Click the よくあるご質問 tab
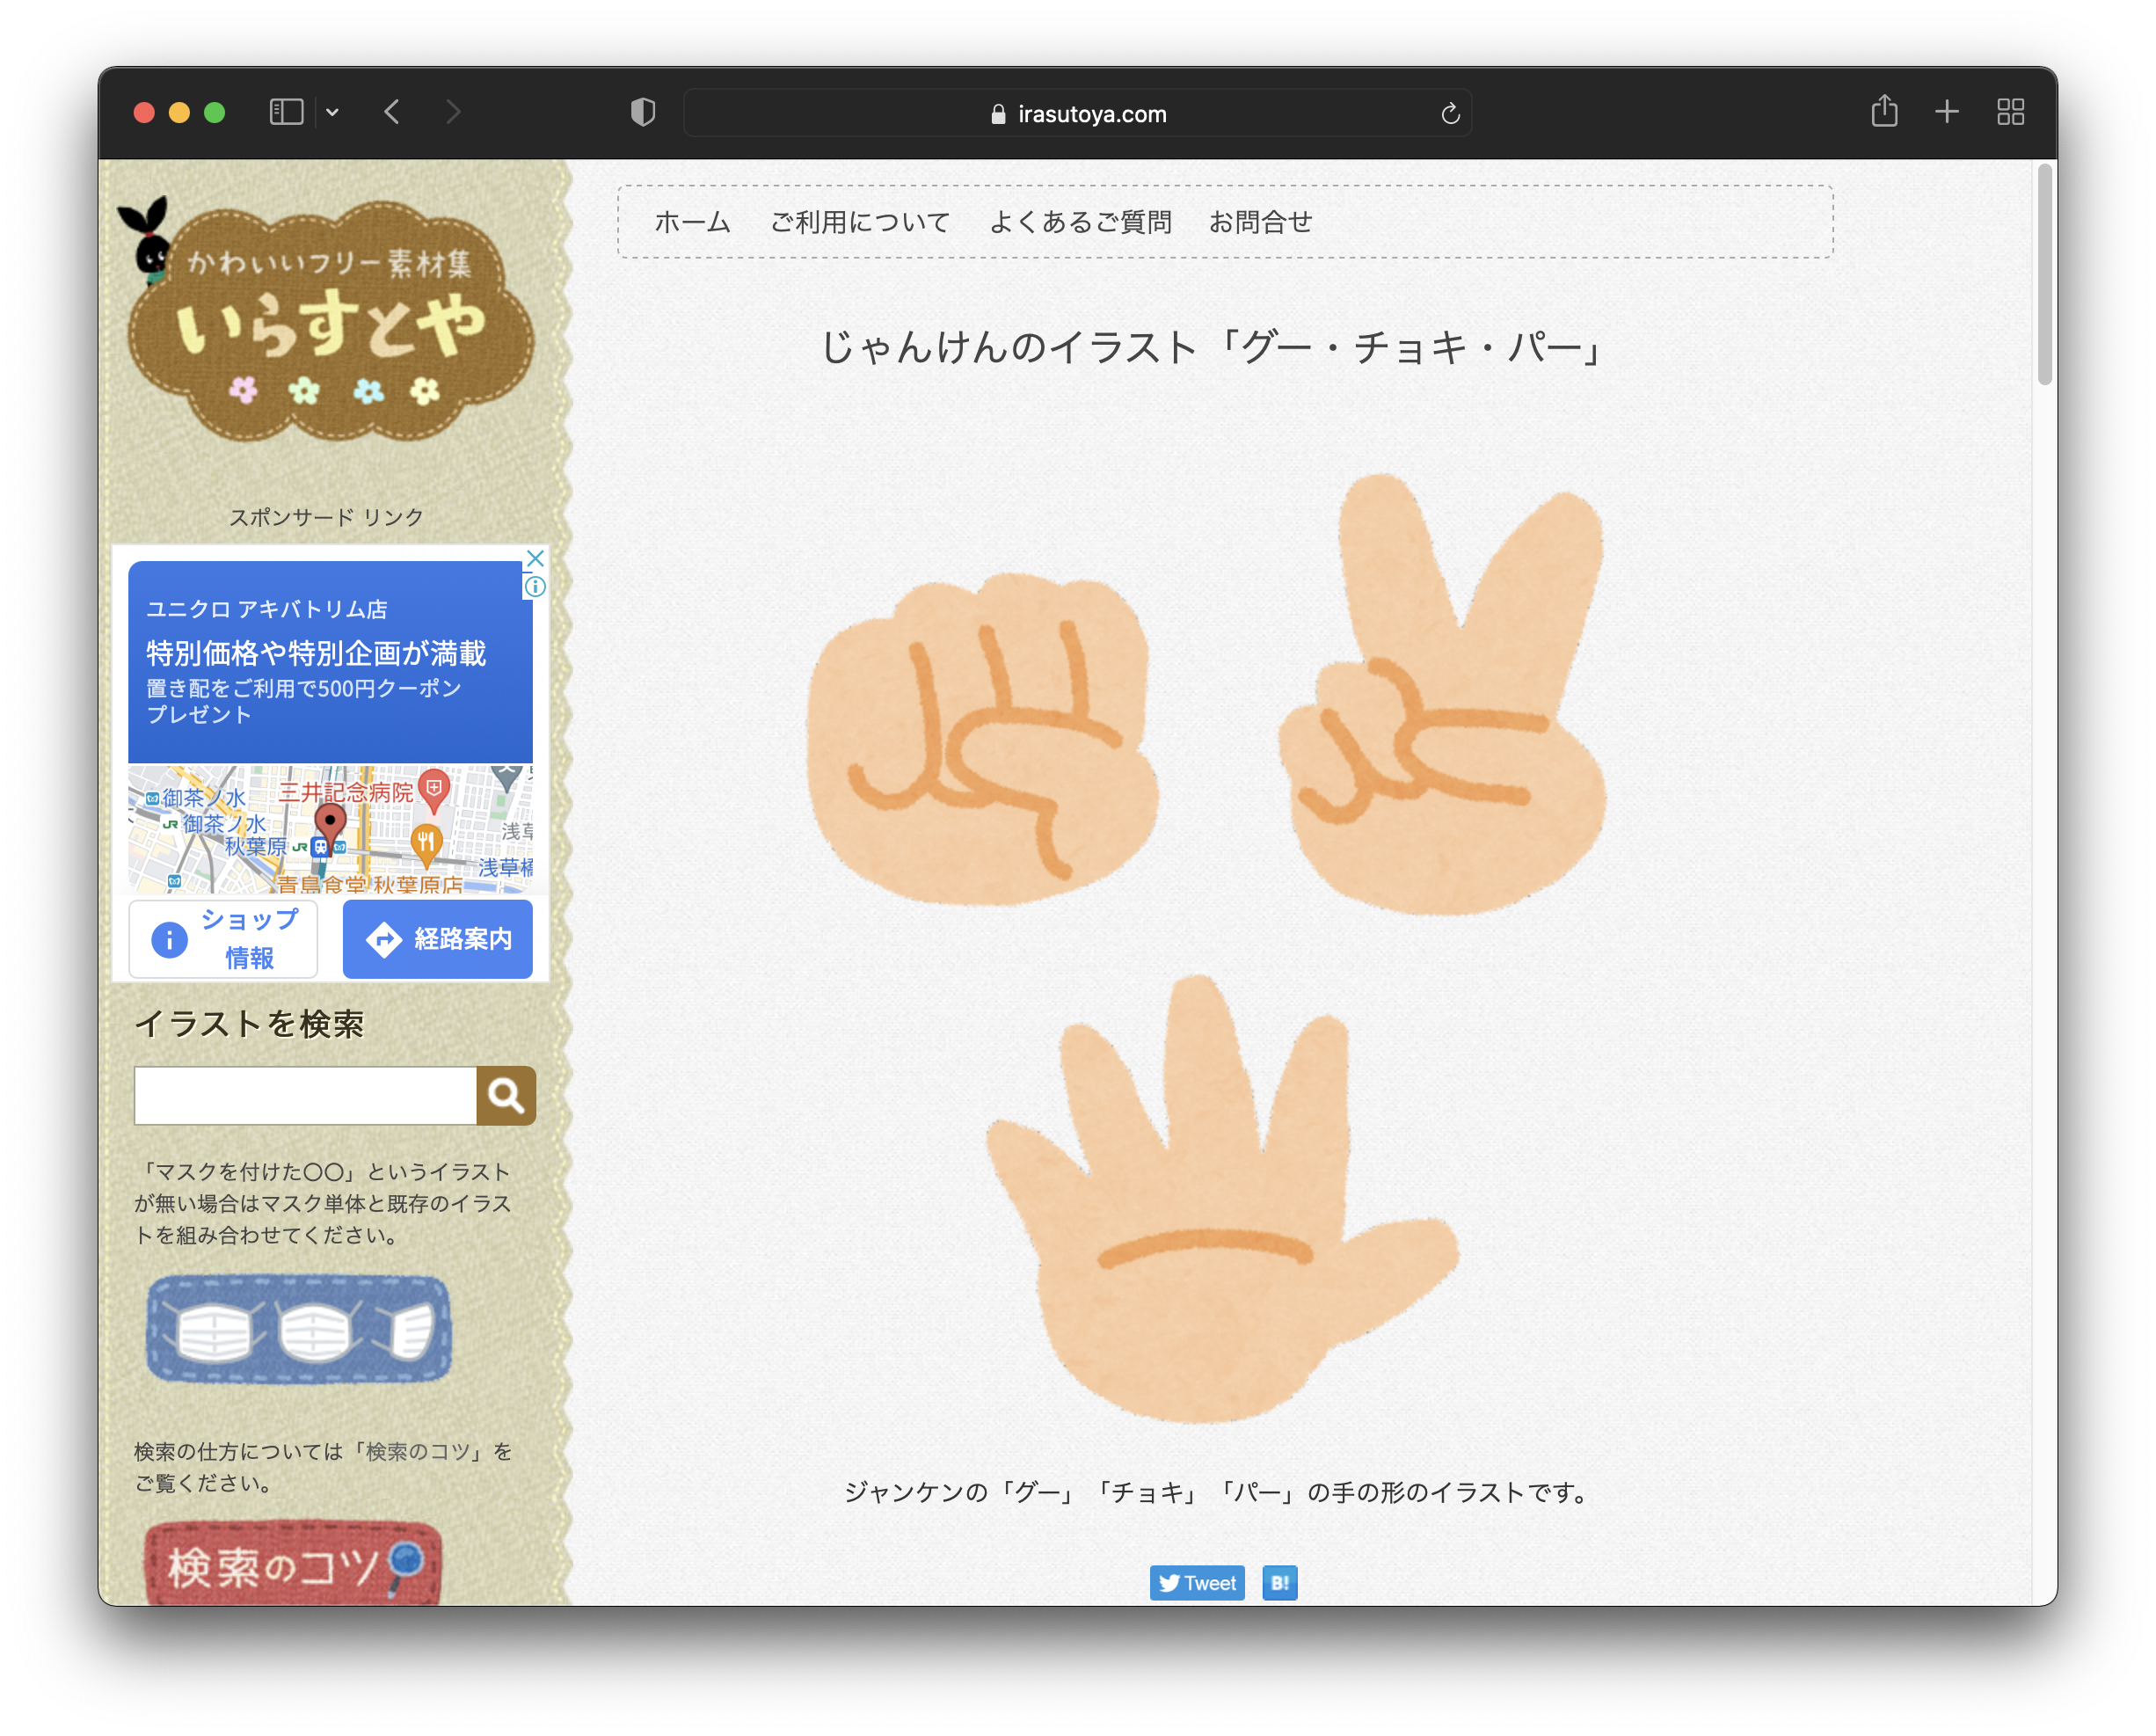Image resolution: width=2156 pixels, height=1736 pixels. pyautogui.click(x=1082, y=222)
